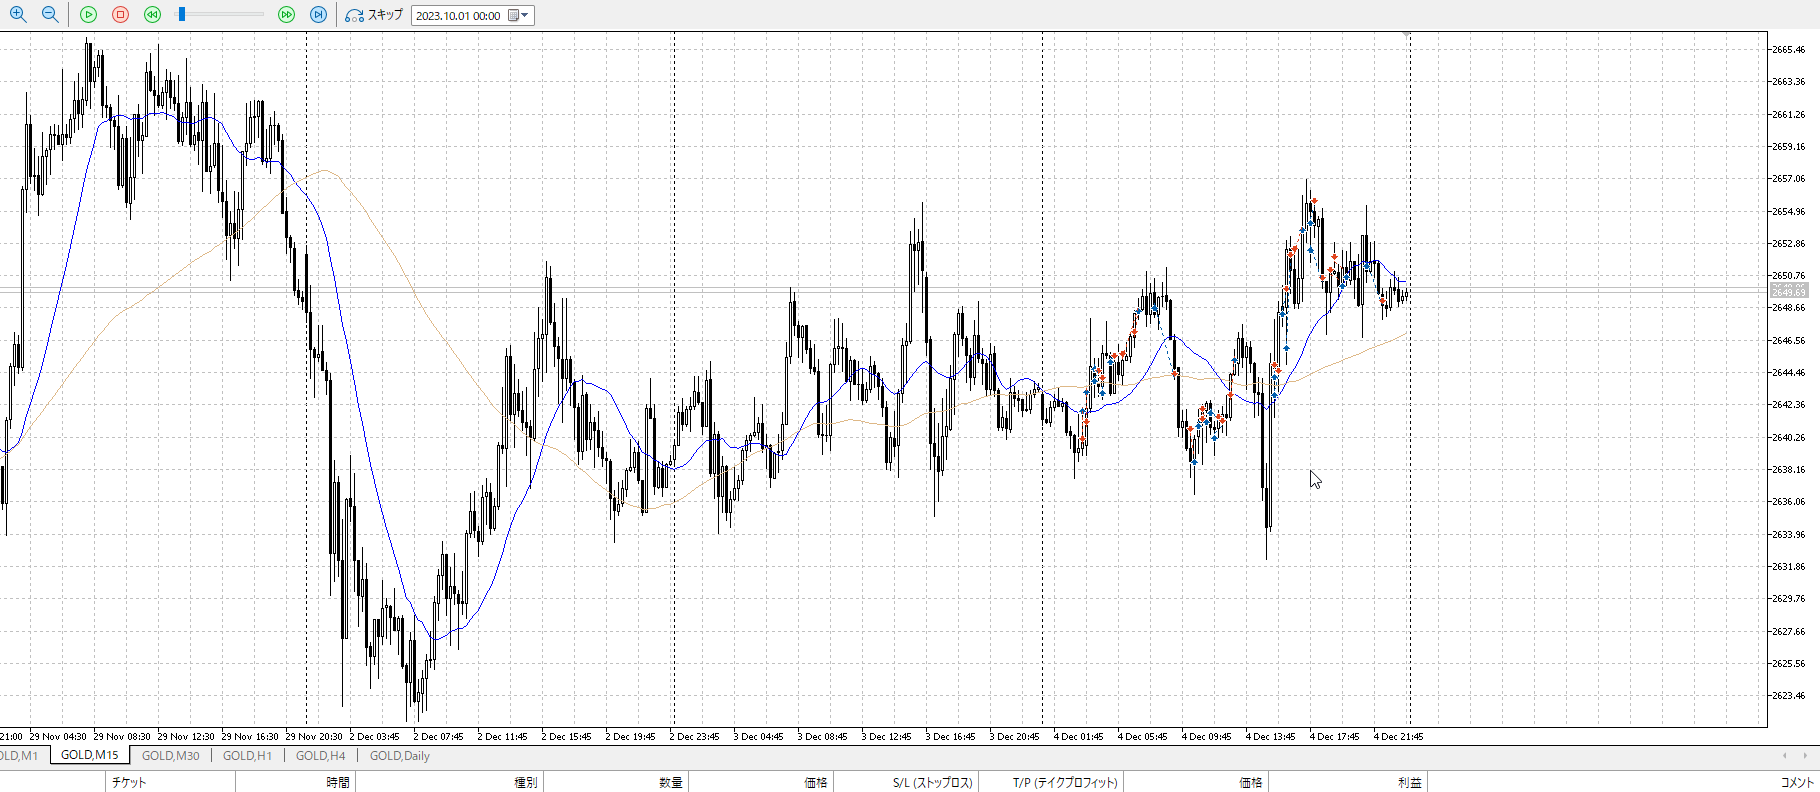Click the green rewind button

click(152, 15)
